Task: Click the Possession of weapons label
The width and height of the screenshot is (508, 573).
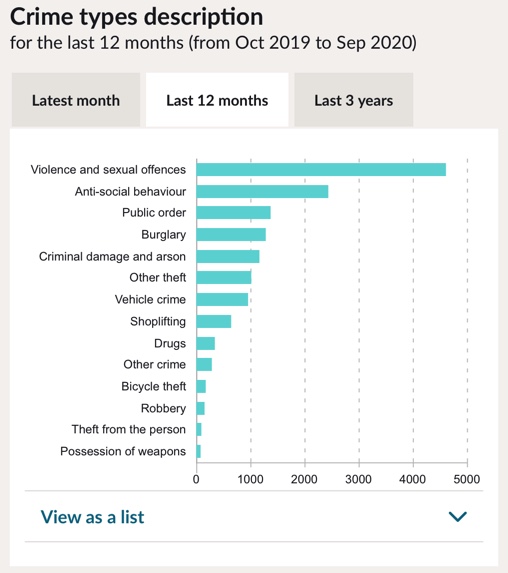Action: coord(123,451)
